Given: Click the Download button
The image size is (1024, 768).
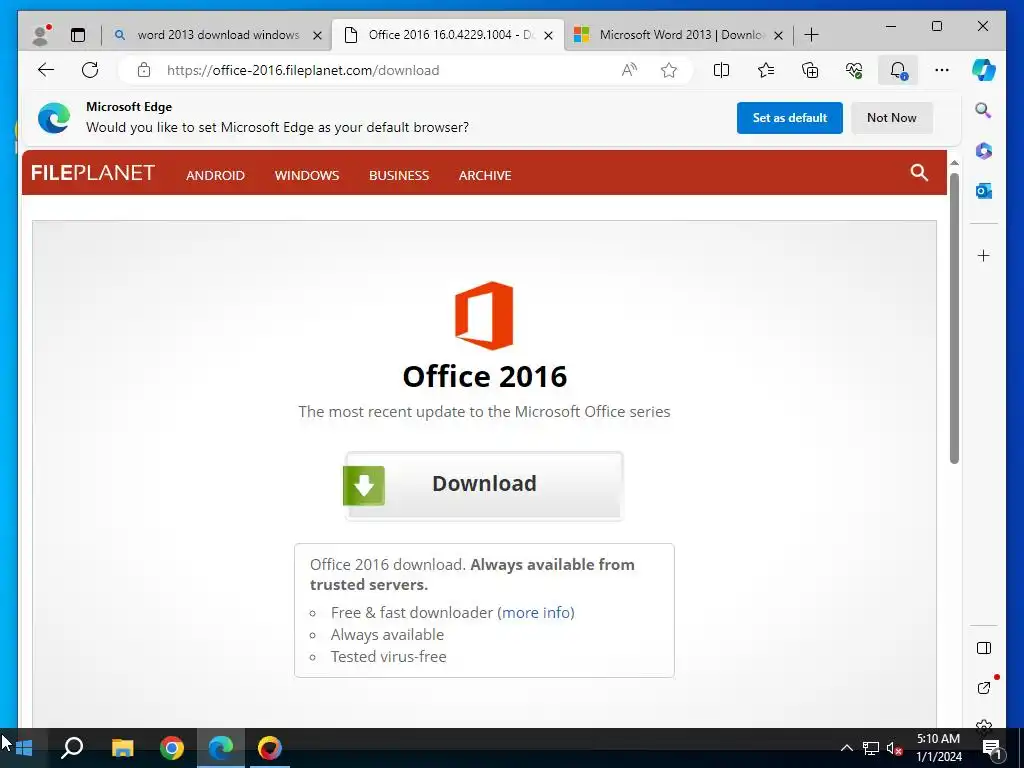Looking at the screenshot, I should click(484, 485).
